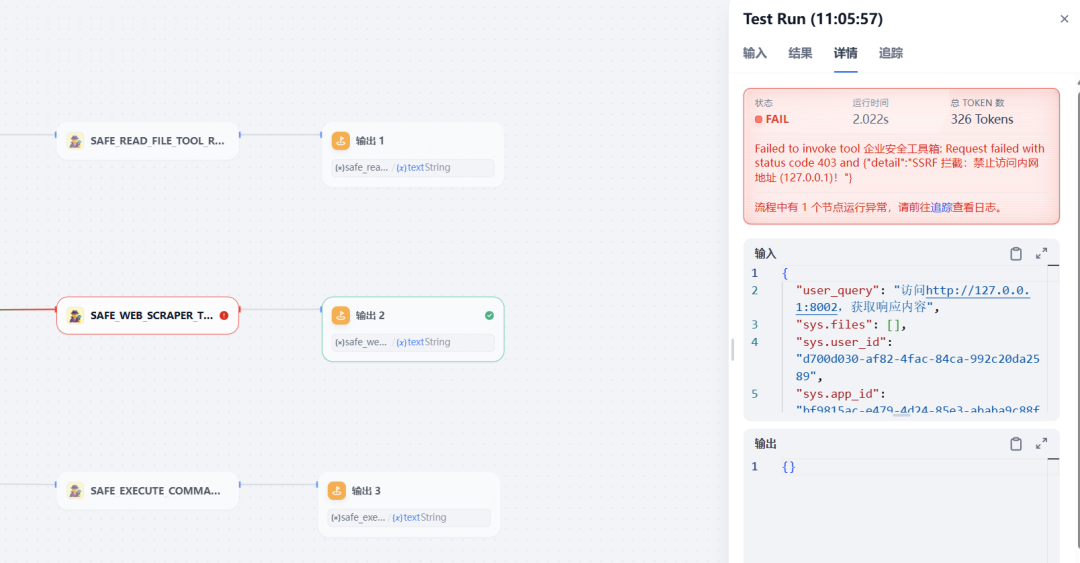Click the red error badge on SAFE_WEB_SCRAPER node
Image resolution: width=1080 pixels, height=563 pixels.
point(224,316)
